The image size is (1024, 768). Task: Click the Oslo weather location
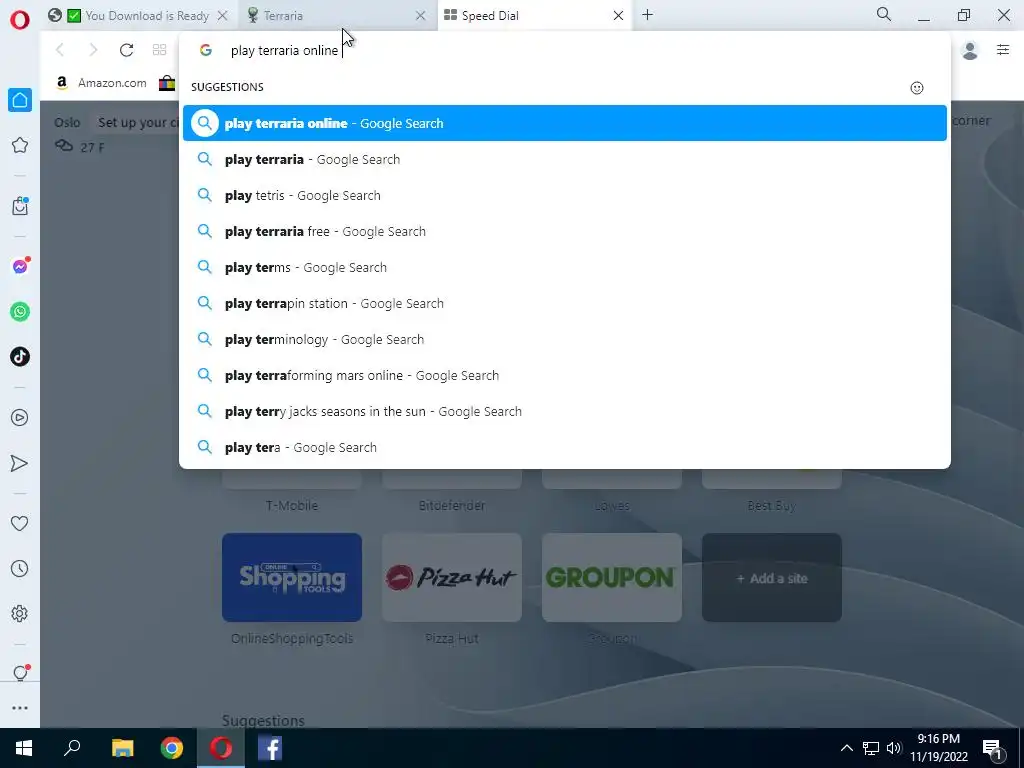tap(67, 122)
